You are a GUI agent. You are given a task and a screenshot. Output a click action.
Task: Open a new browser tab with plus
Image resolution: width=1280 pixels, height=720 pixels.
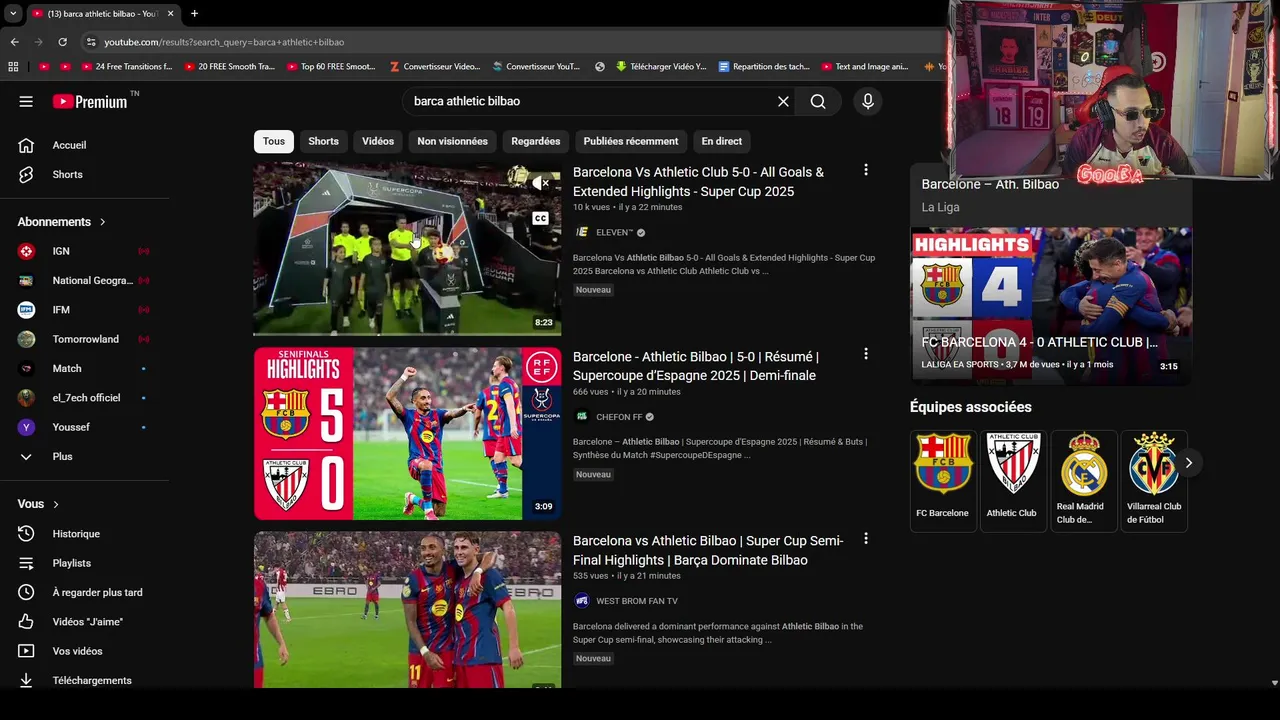194,14
